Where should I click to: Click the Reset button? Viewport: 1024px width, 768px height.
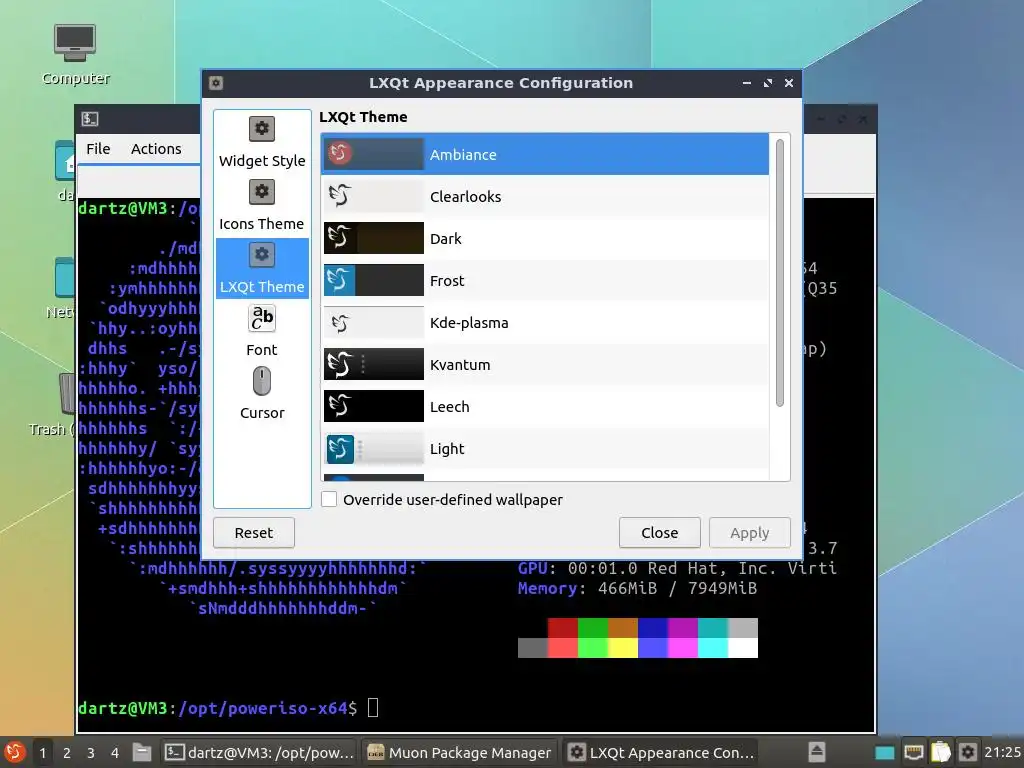click(x=254, y=533)
